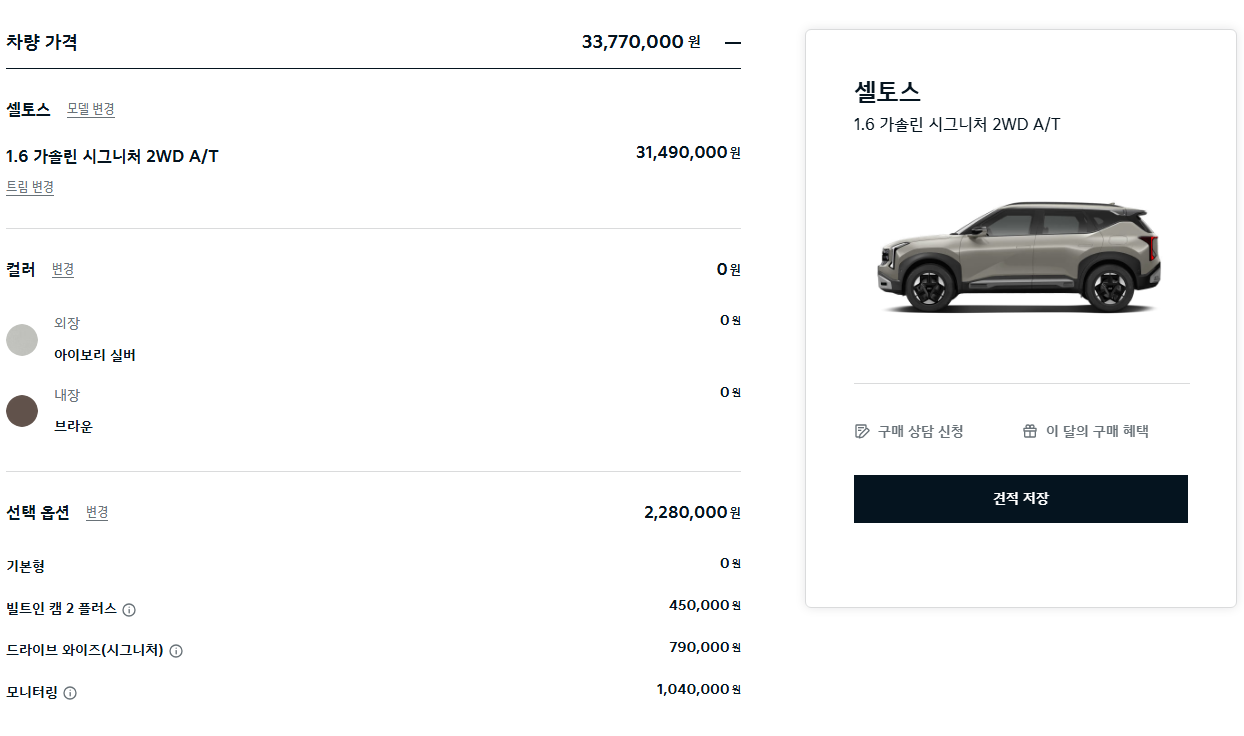Click 변경 next to 선택 옵션
This screenshot has height=736, width=1244.
point(97,512)
